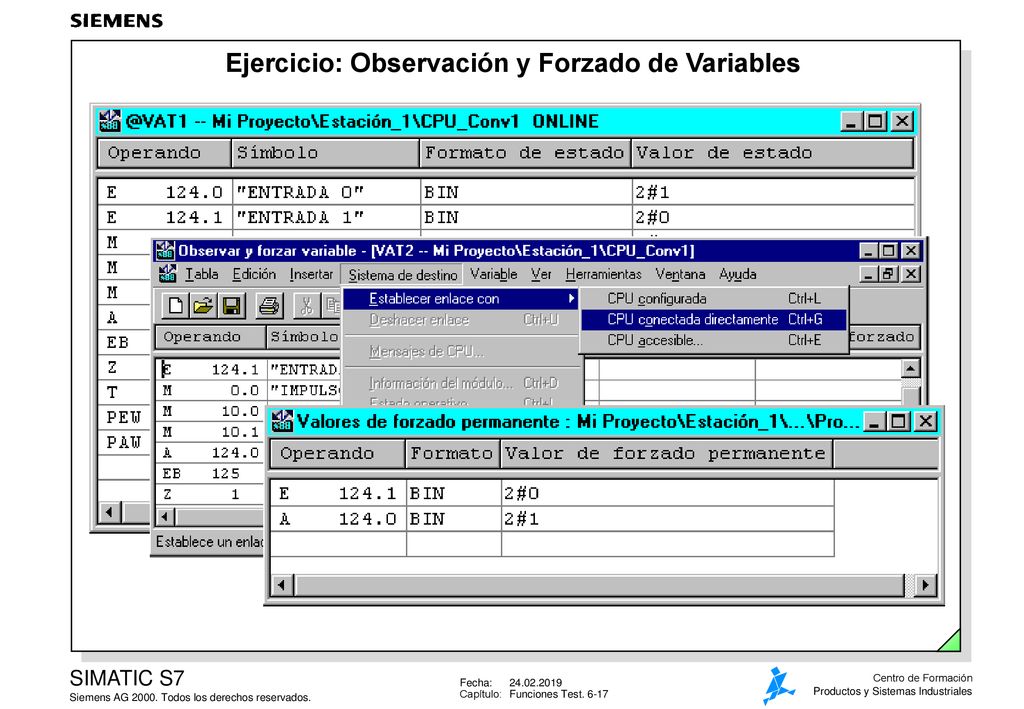Open the Ver menu
Screen dimensions: 1024x709
coord(541,274)
